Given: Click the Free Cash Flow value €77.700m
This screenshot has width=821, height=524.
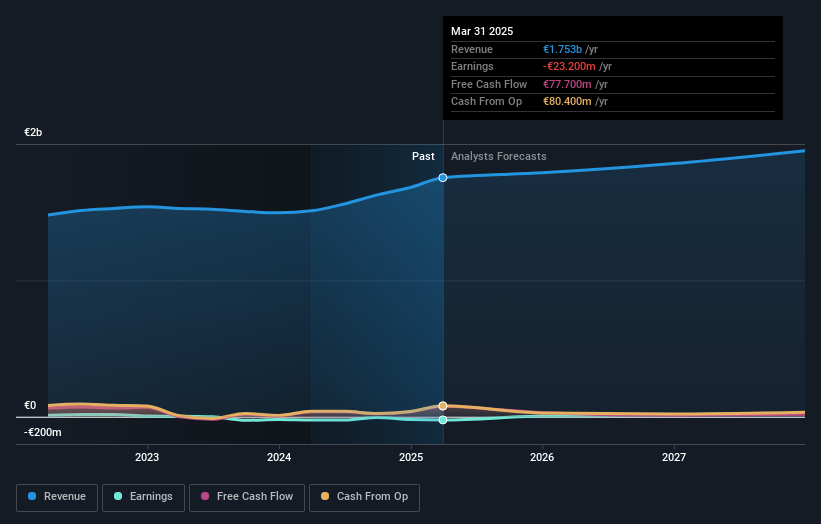Looking at the screenshot, I should point(567,84).
